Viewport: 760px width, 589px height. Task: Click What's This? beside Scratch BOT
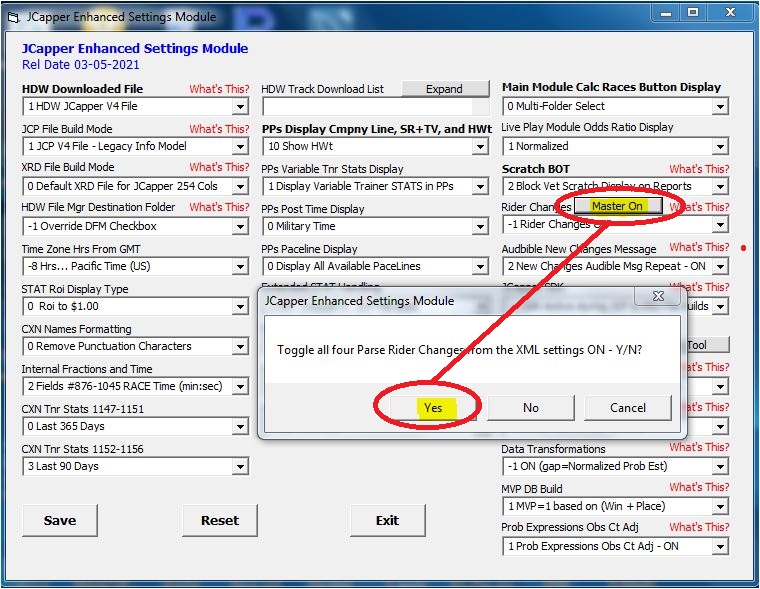(699, 169)
